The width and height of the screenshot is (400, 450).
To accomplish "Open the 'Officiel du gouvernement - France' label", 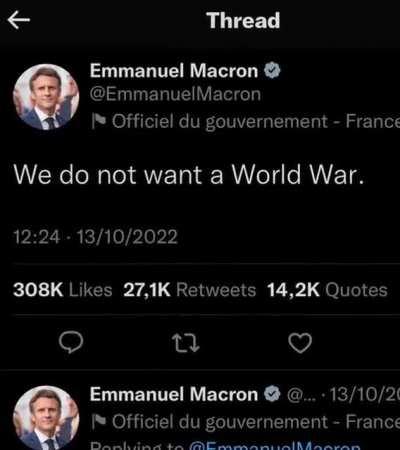I will tap(256, 121).
